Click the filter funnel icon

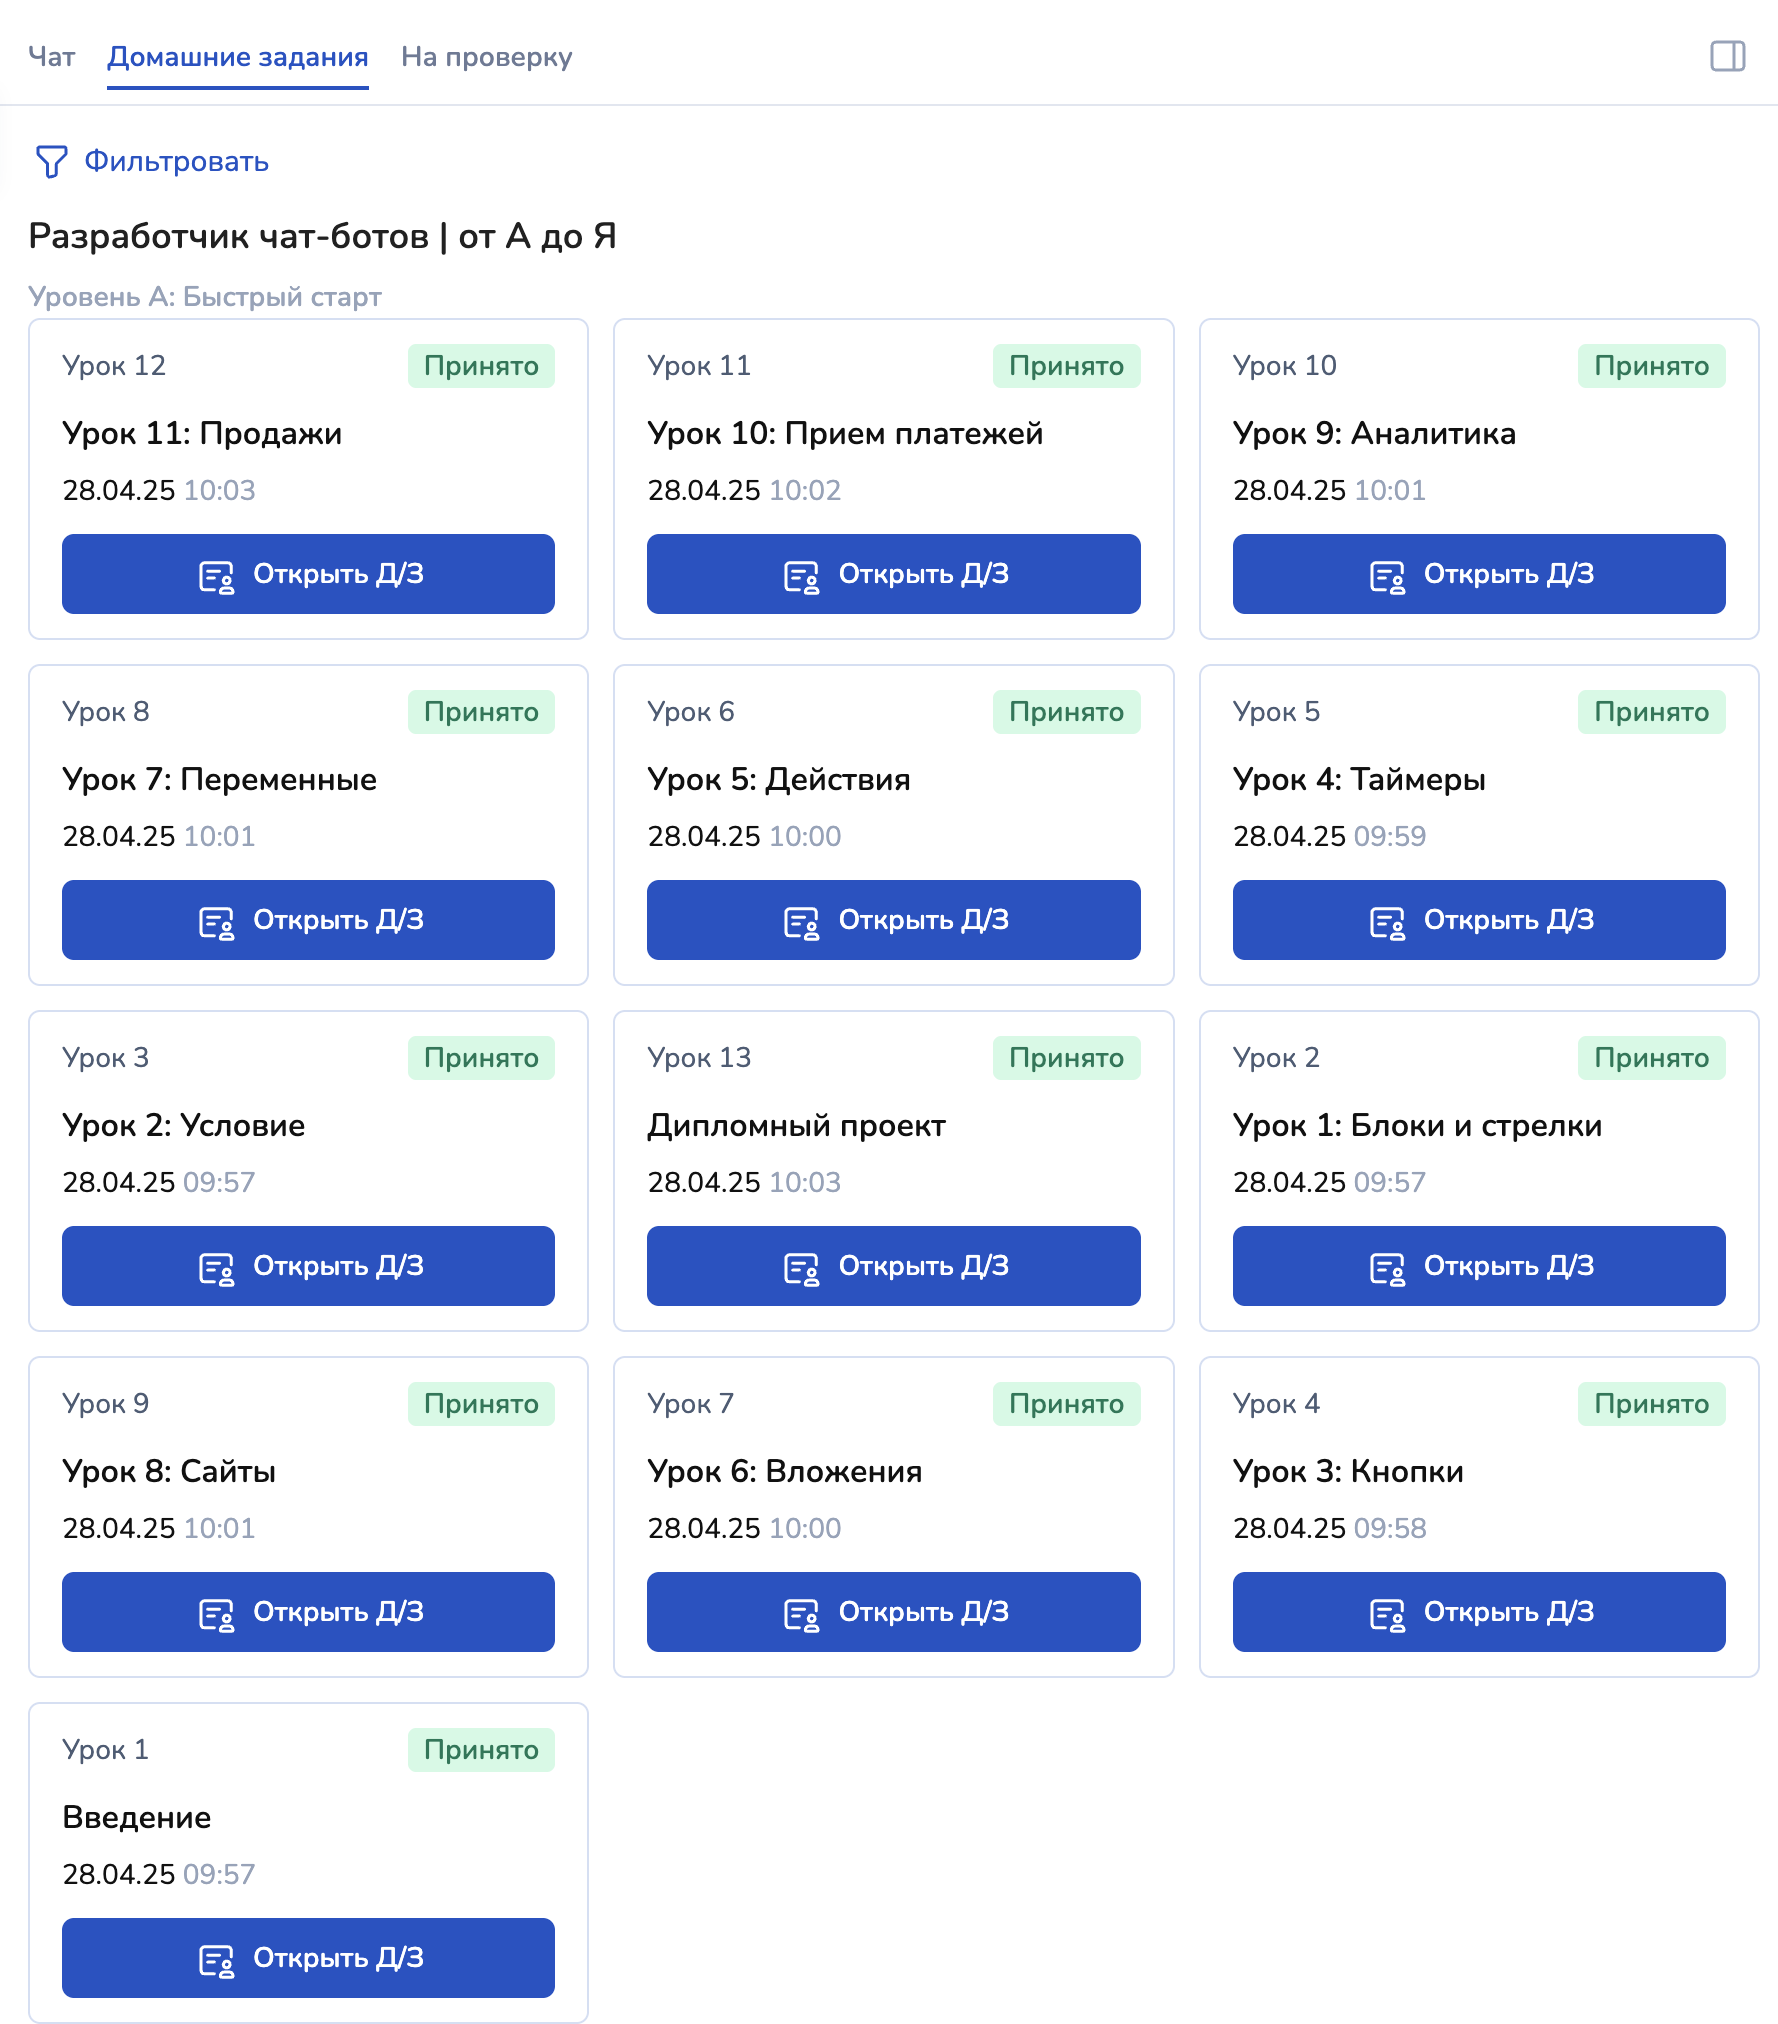pos(51,161)
